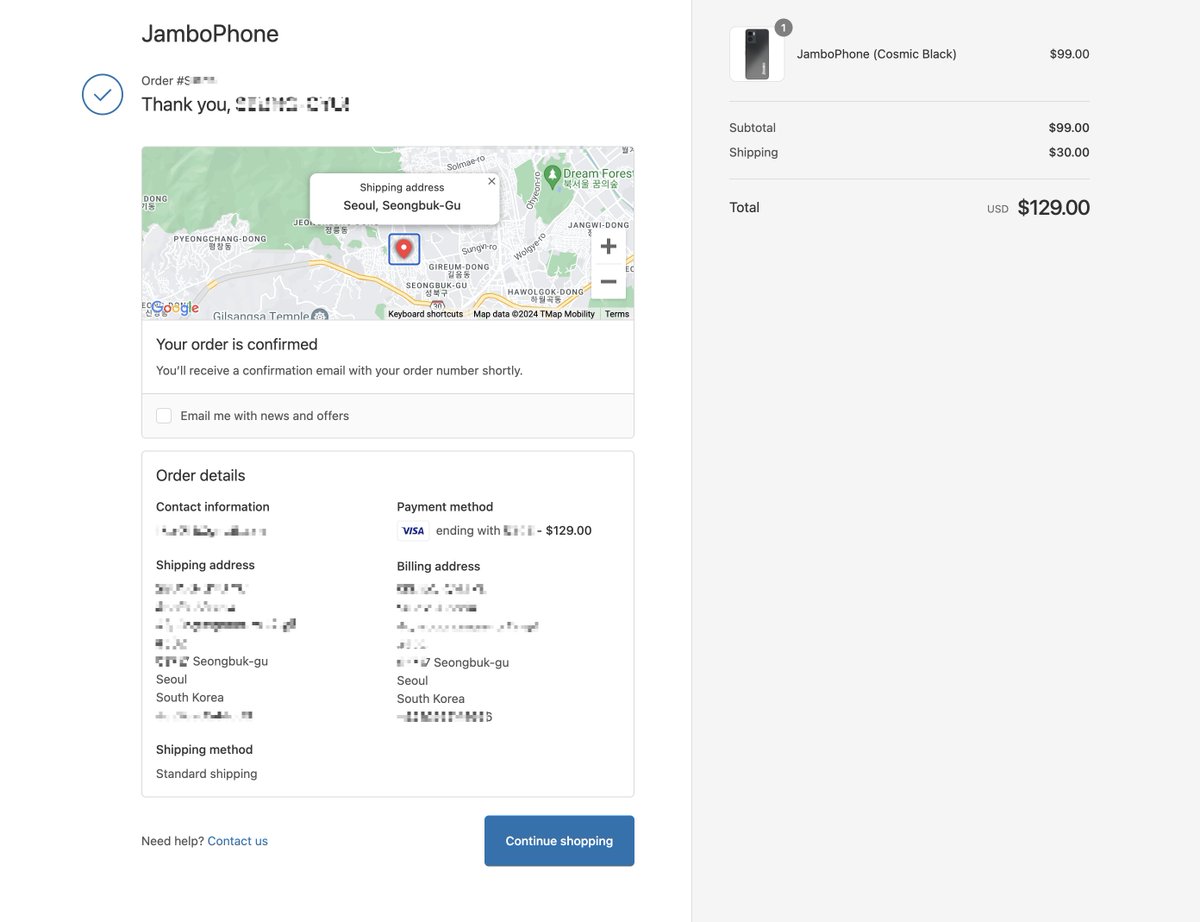The width and height of the screenshot is (1200, 922).
Task: Click the JamboPhone (Cosmic Black) item name
Action: (877, 54)
